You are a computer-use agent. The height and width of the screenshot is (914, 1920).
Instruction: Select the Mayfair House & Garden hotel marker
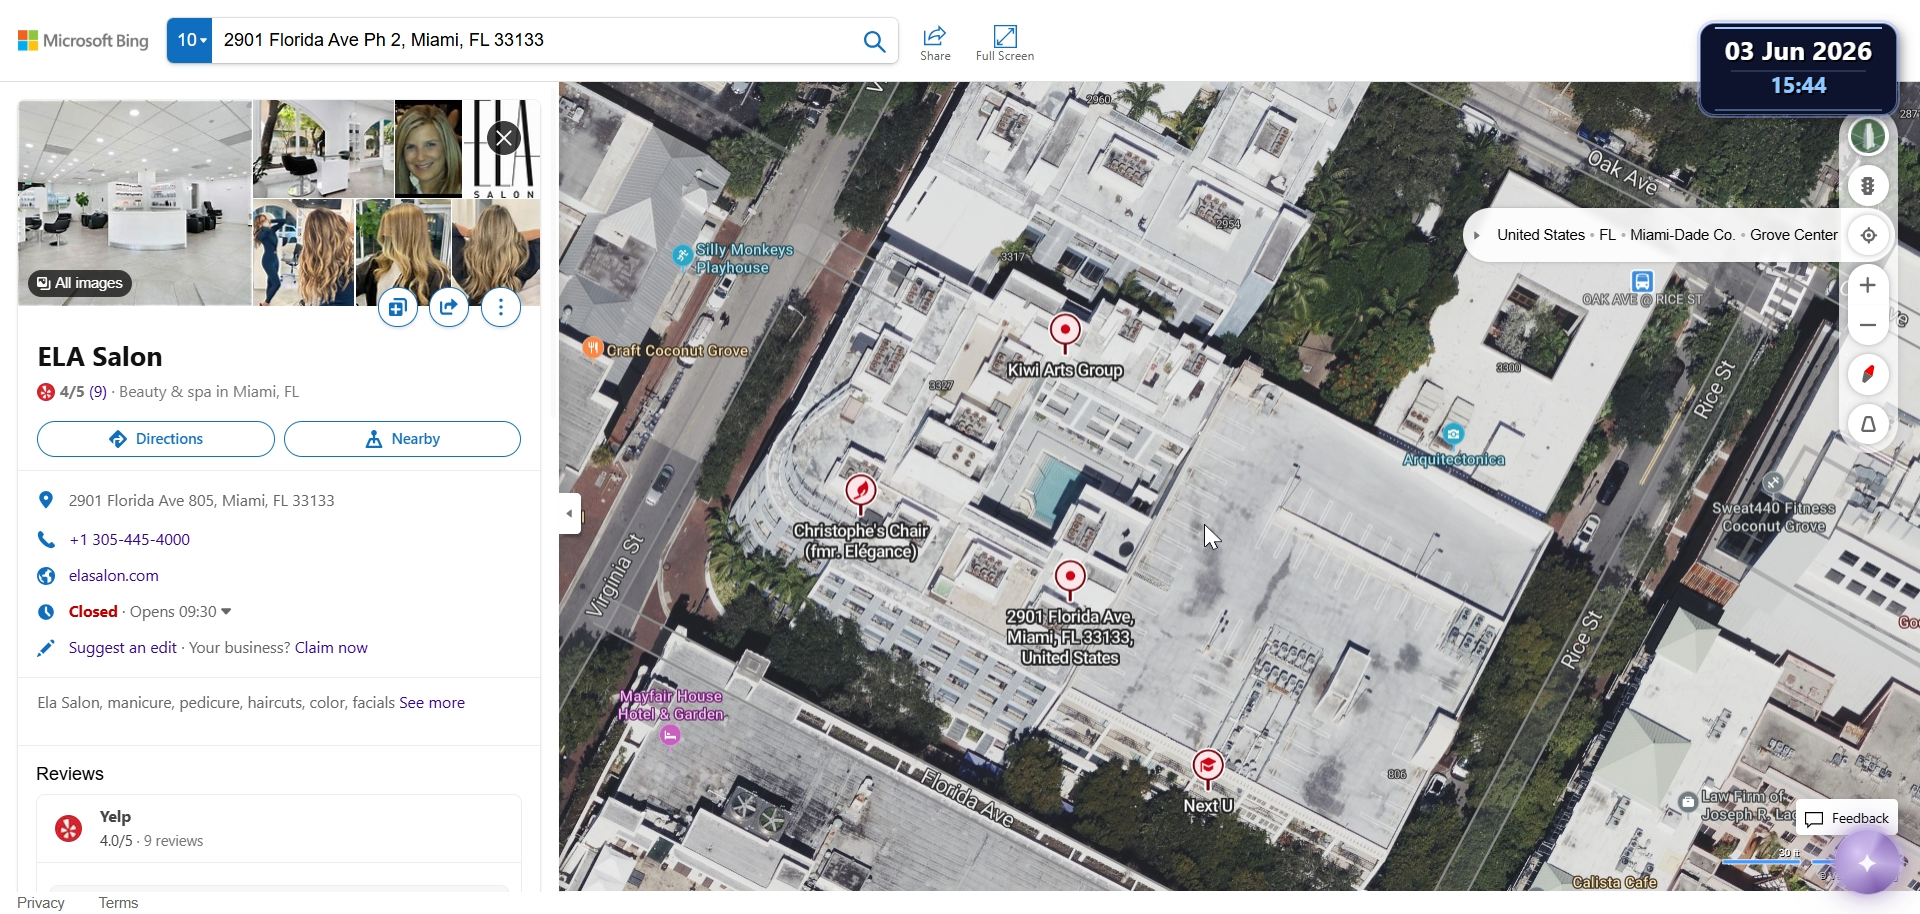coord(670,736)
